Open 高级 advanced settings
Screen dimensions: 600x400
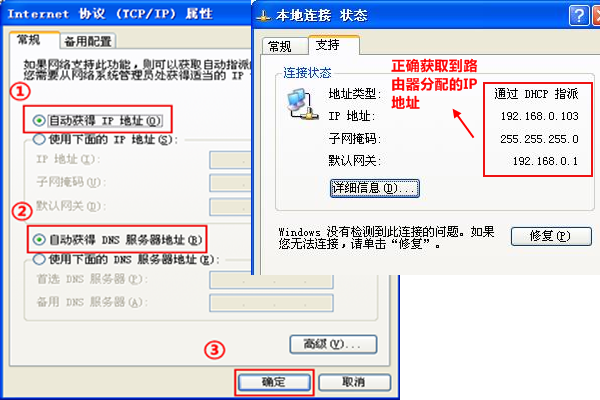pos(333,344)
